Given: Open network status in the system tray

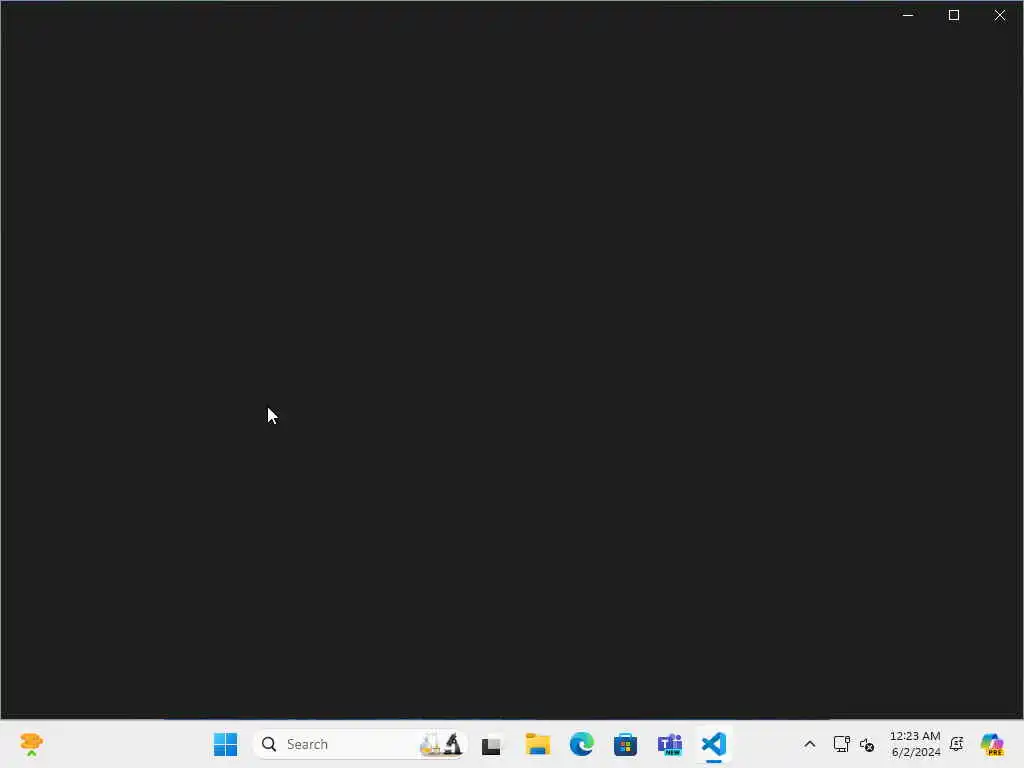Looking at the screenshot, I should (841, 744).
